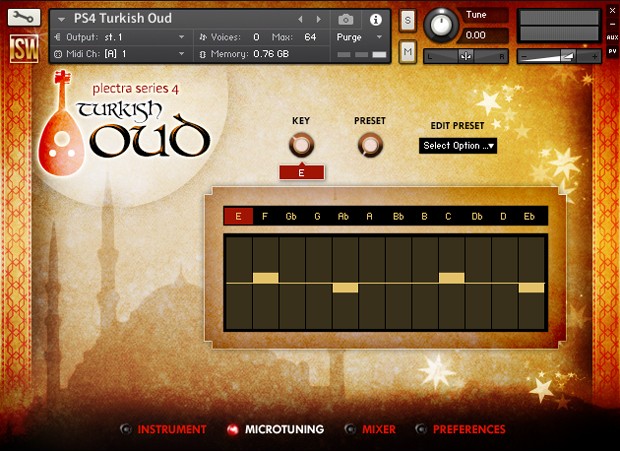620x452 pixels.
Task: Select the A note in the key strip
Action: [x=370, y=216]
